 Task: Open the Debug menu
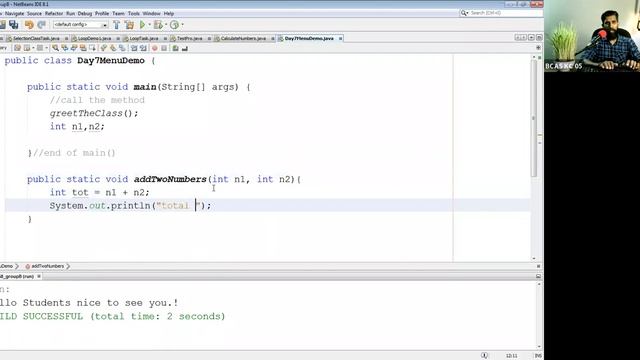tap(85, 13)
